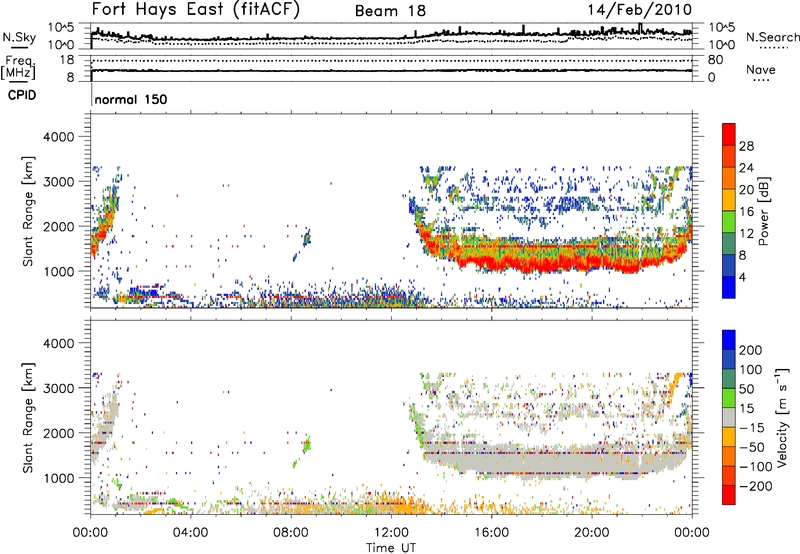The image size is (800, 554).
Task: Click the 'Fort Hays East (fitACF)' title
Action: tap(196, 9)
